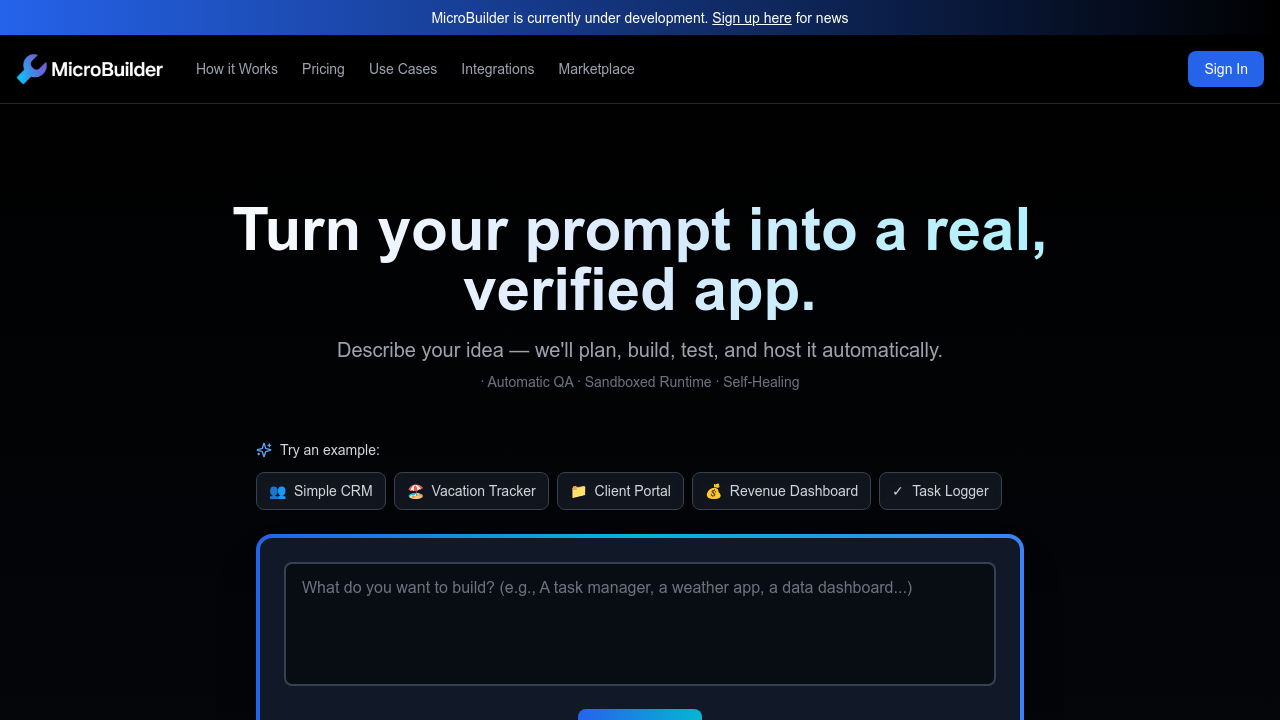View the Integrations page
1280x720 pixels.
(x=498, y=69)
